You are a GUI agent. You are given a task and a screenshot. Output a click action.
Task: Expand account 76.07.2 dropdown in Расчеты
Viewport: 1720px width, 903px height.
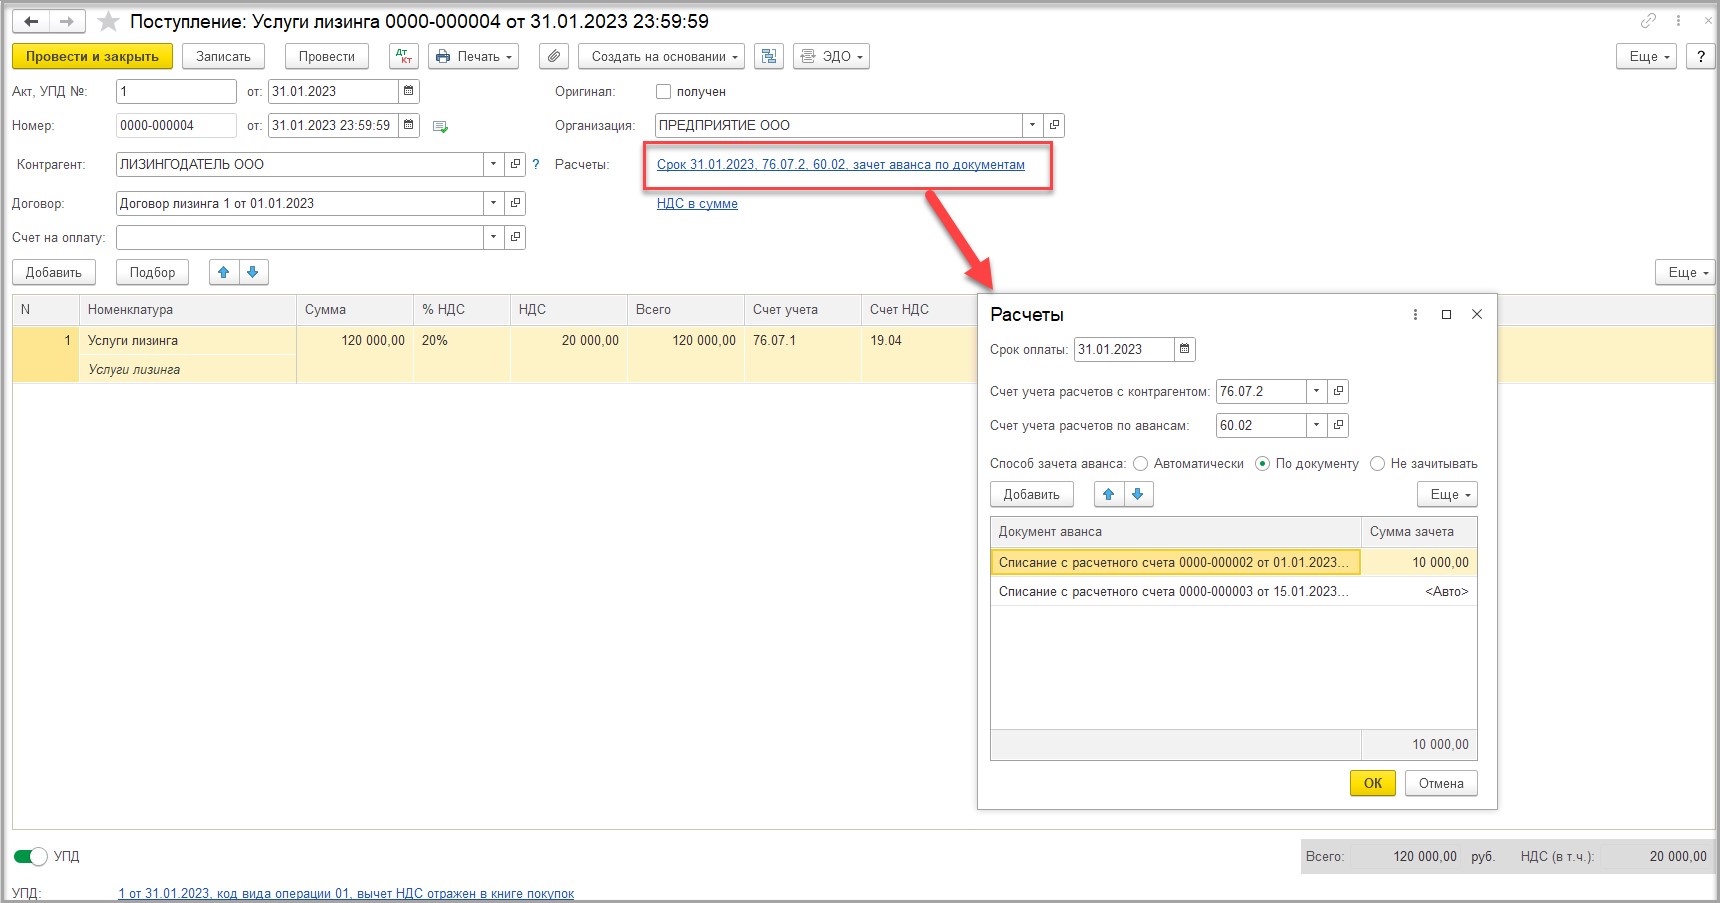(x=1316, y=391)
